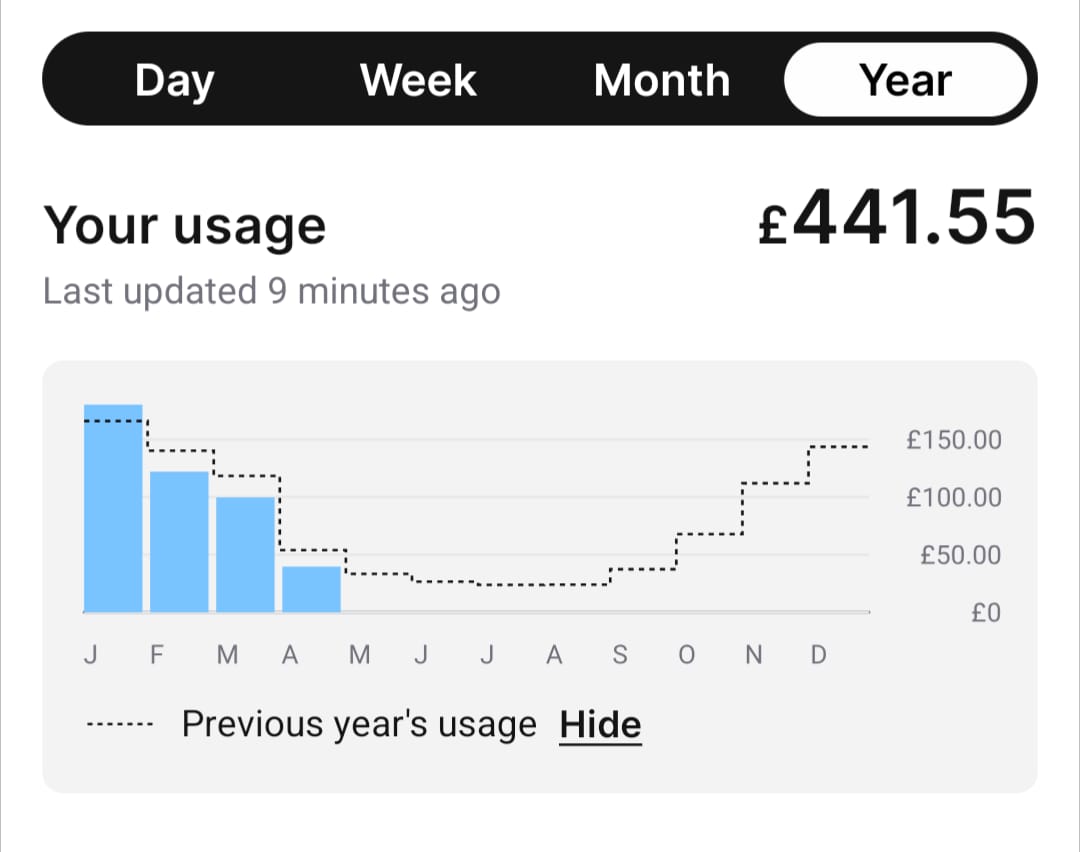This screenshot has width=1080, height=852.
Task: Select the Year tab
Action: point(906,80)
